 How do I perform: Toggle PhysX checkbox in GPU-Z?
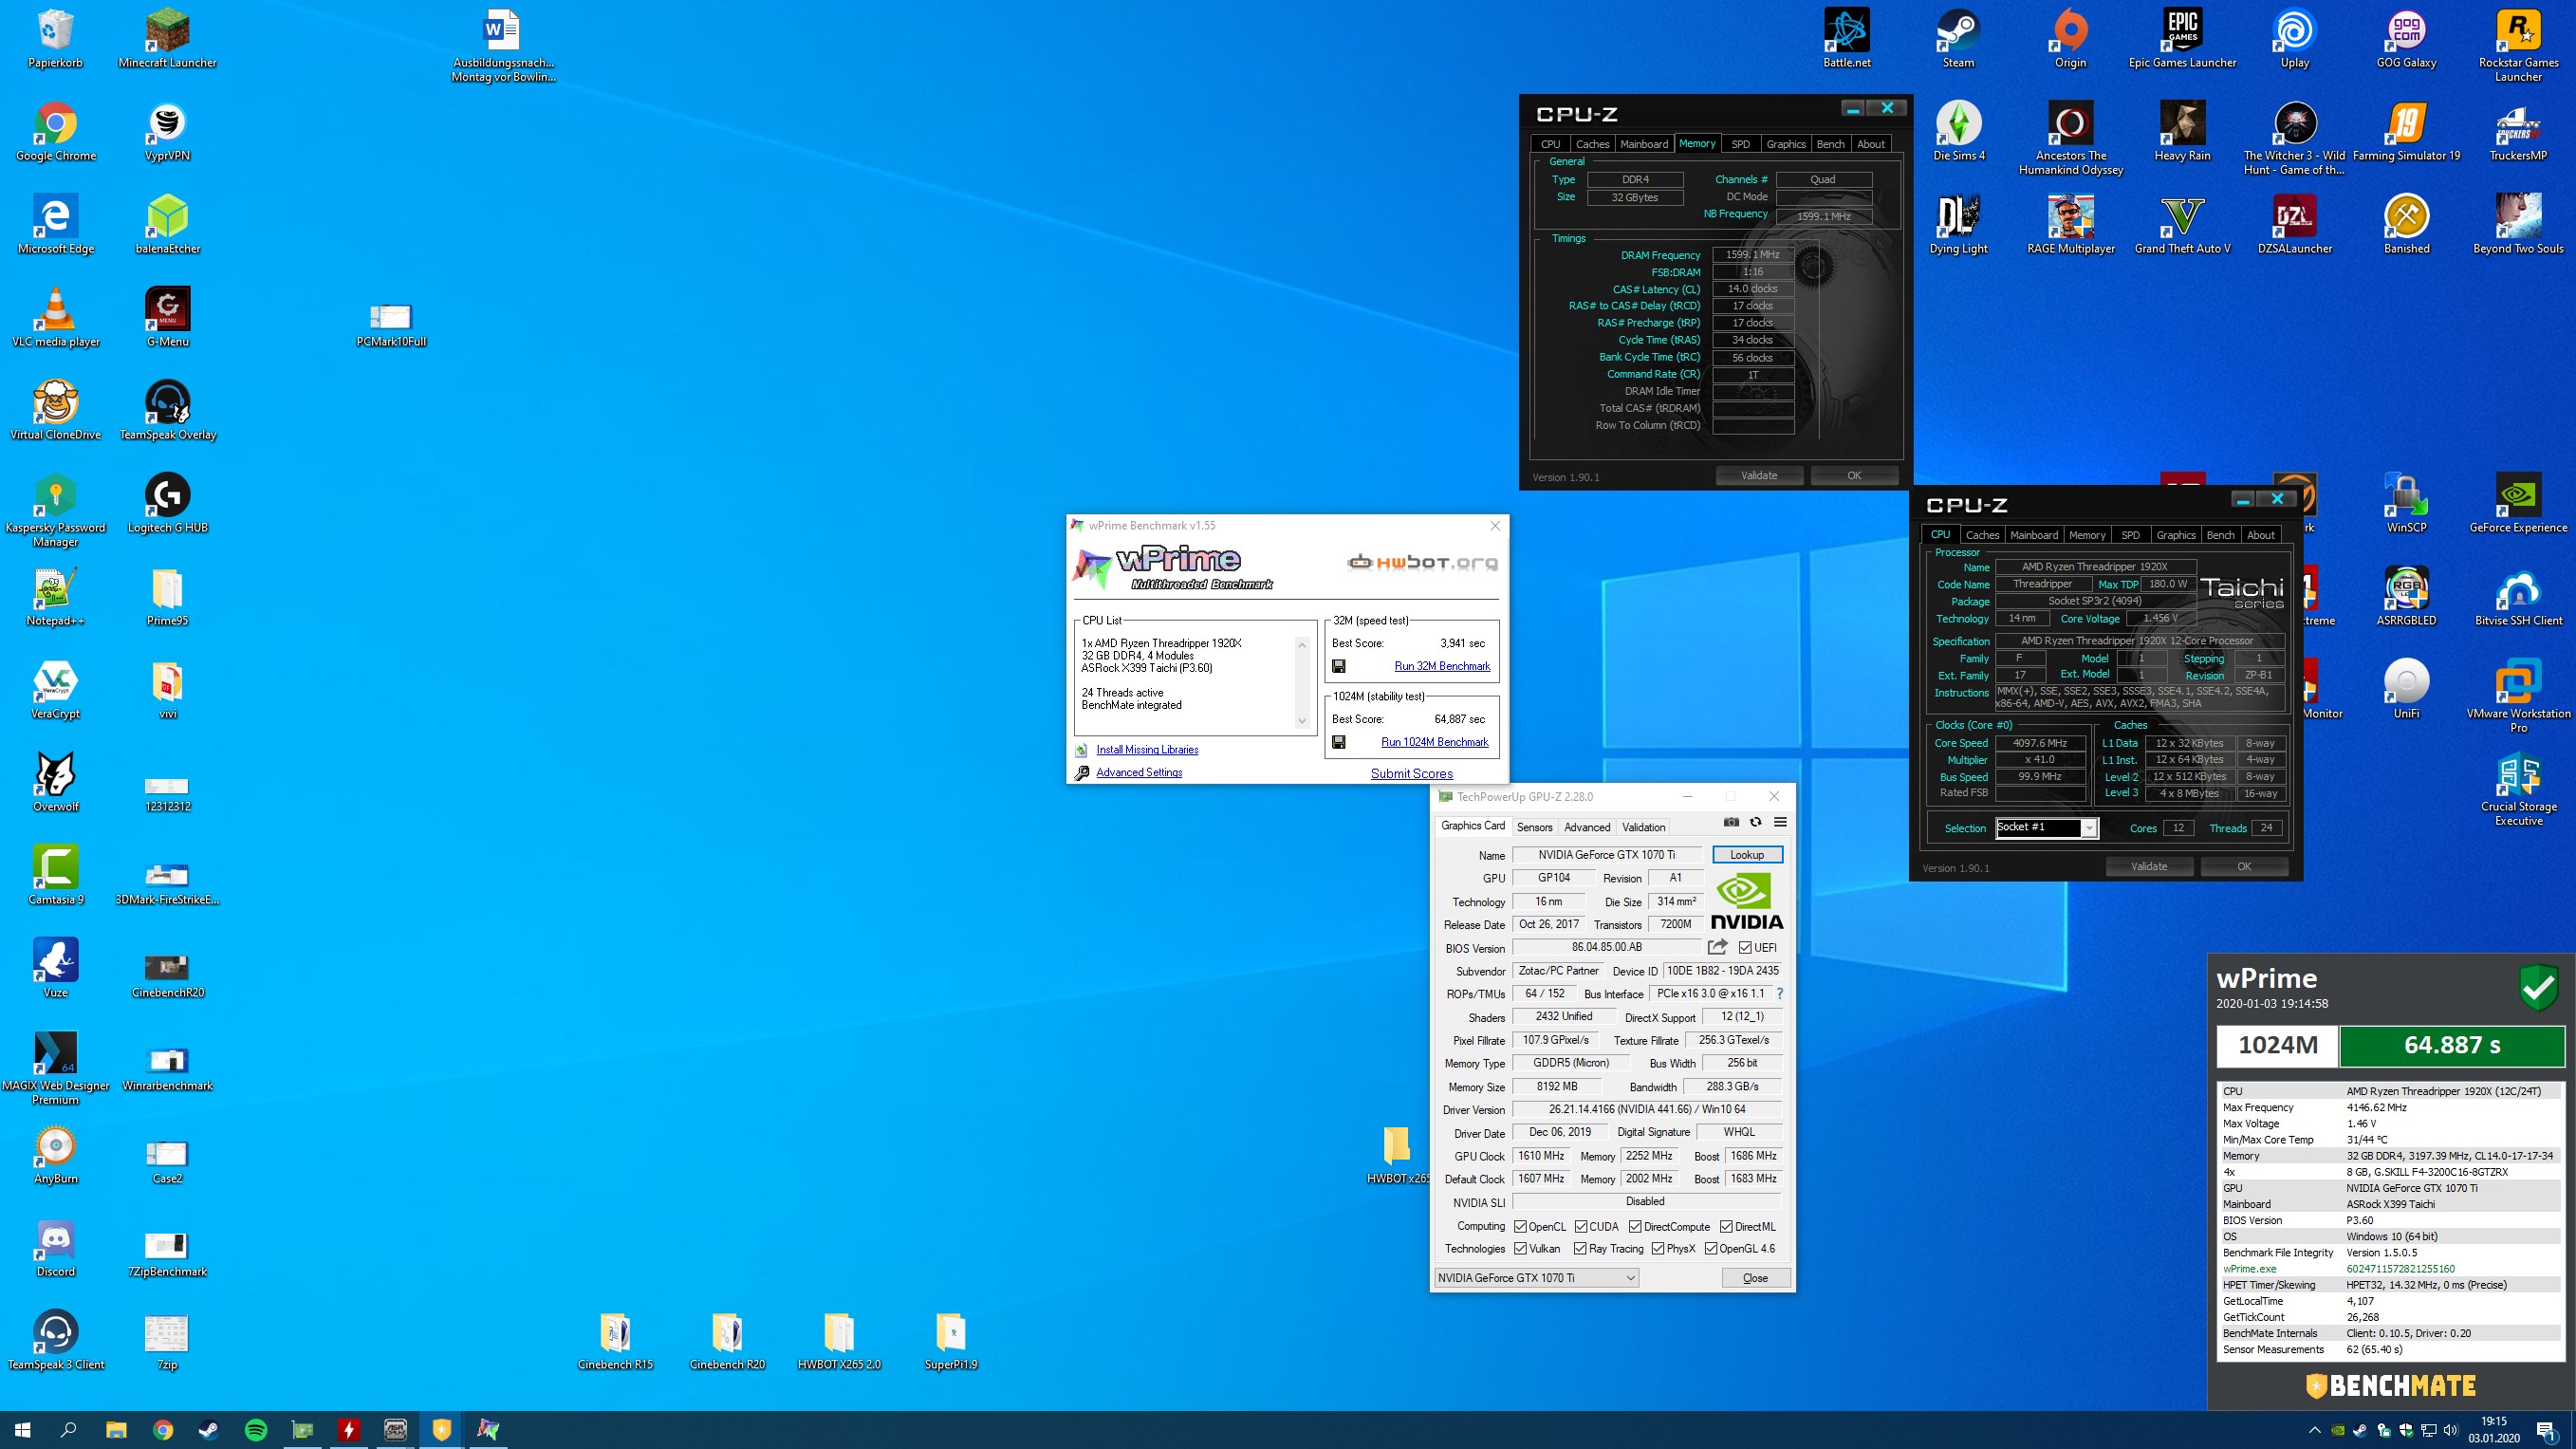1658,1249
